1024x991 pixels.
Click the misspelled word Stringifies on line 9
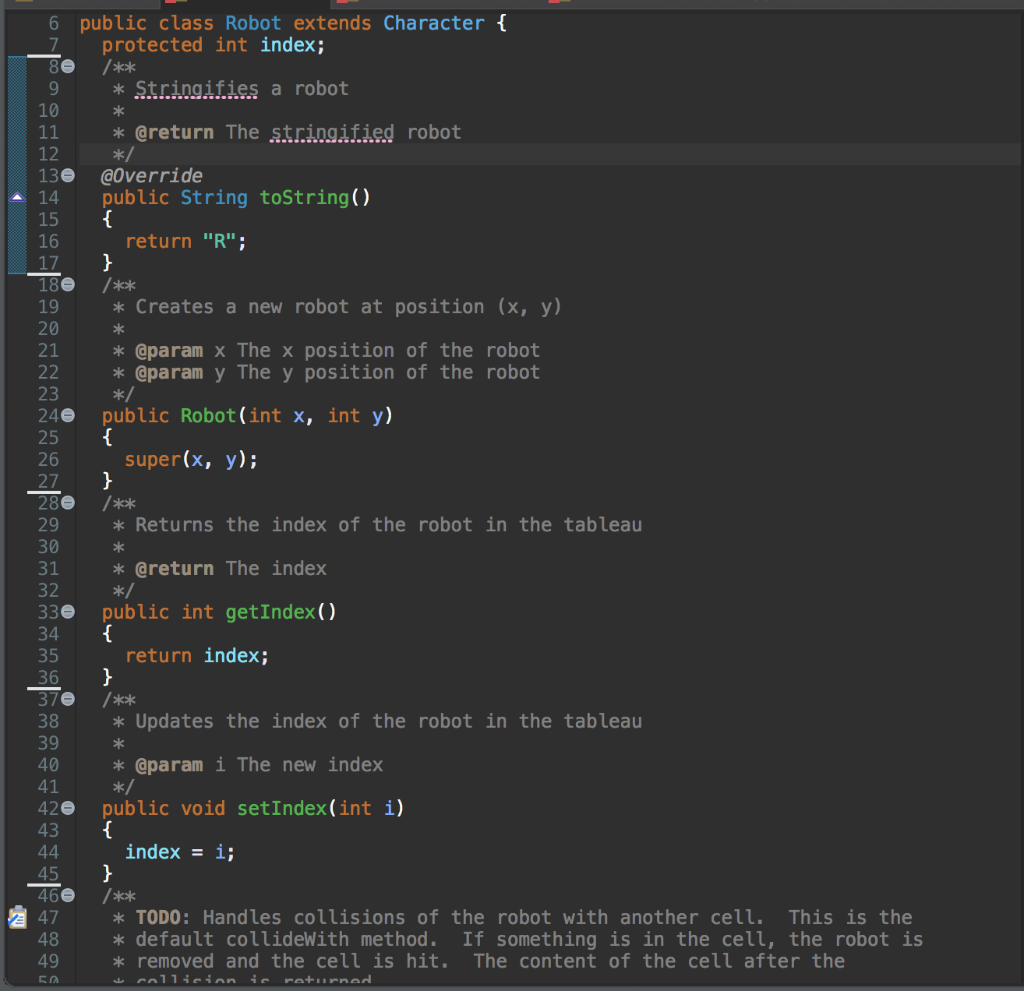(x=197, y=89)
